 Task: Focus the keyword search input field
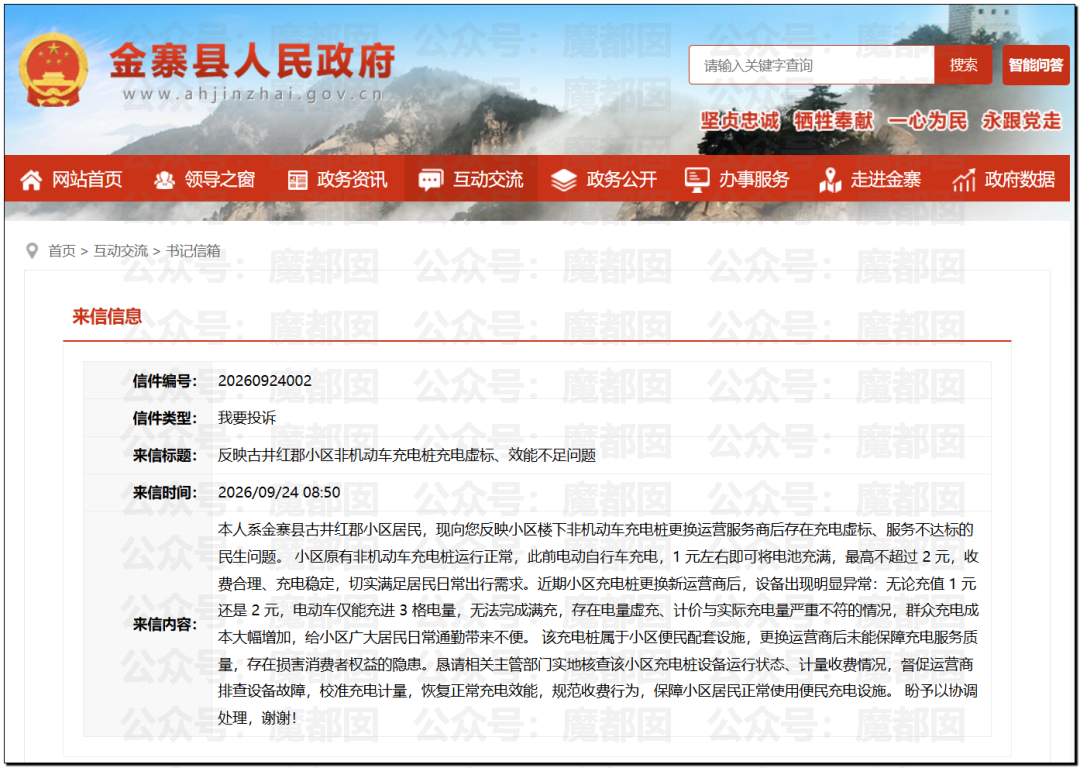pos(812,65)
